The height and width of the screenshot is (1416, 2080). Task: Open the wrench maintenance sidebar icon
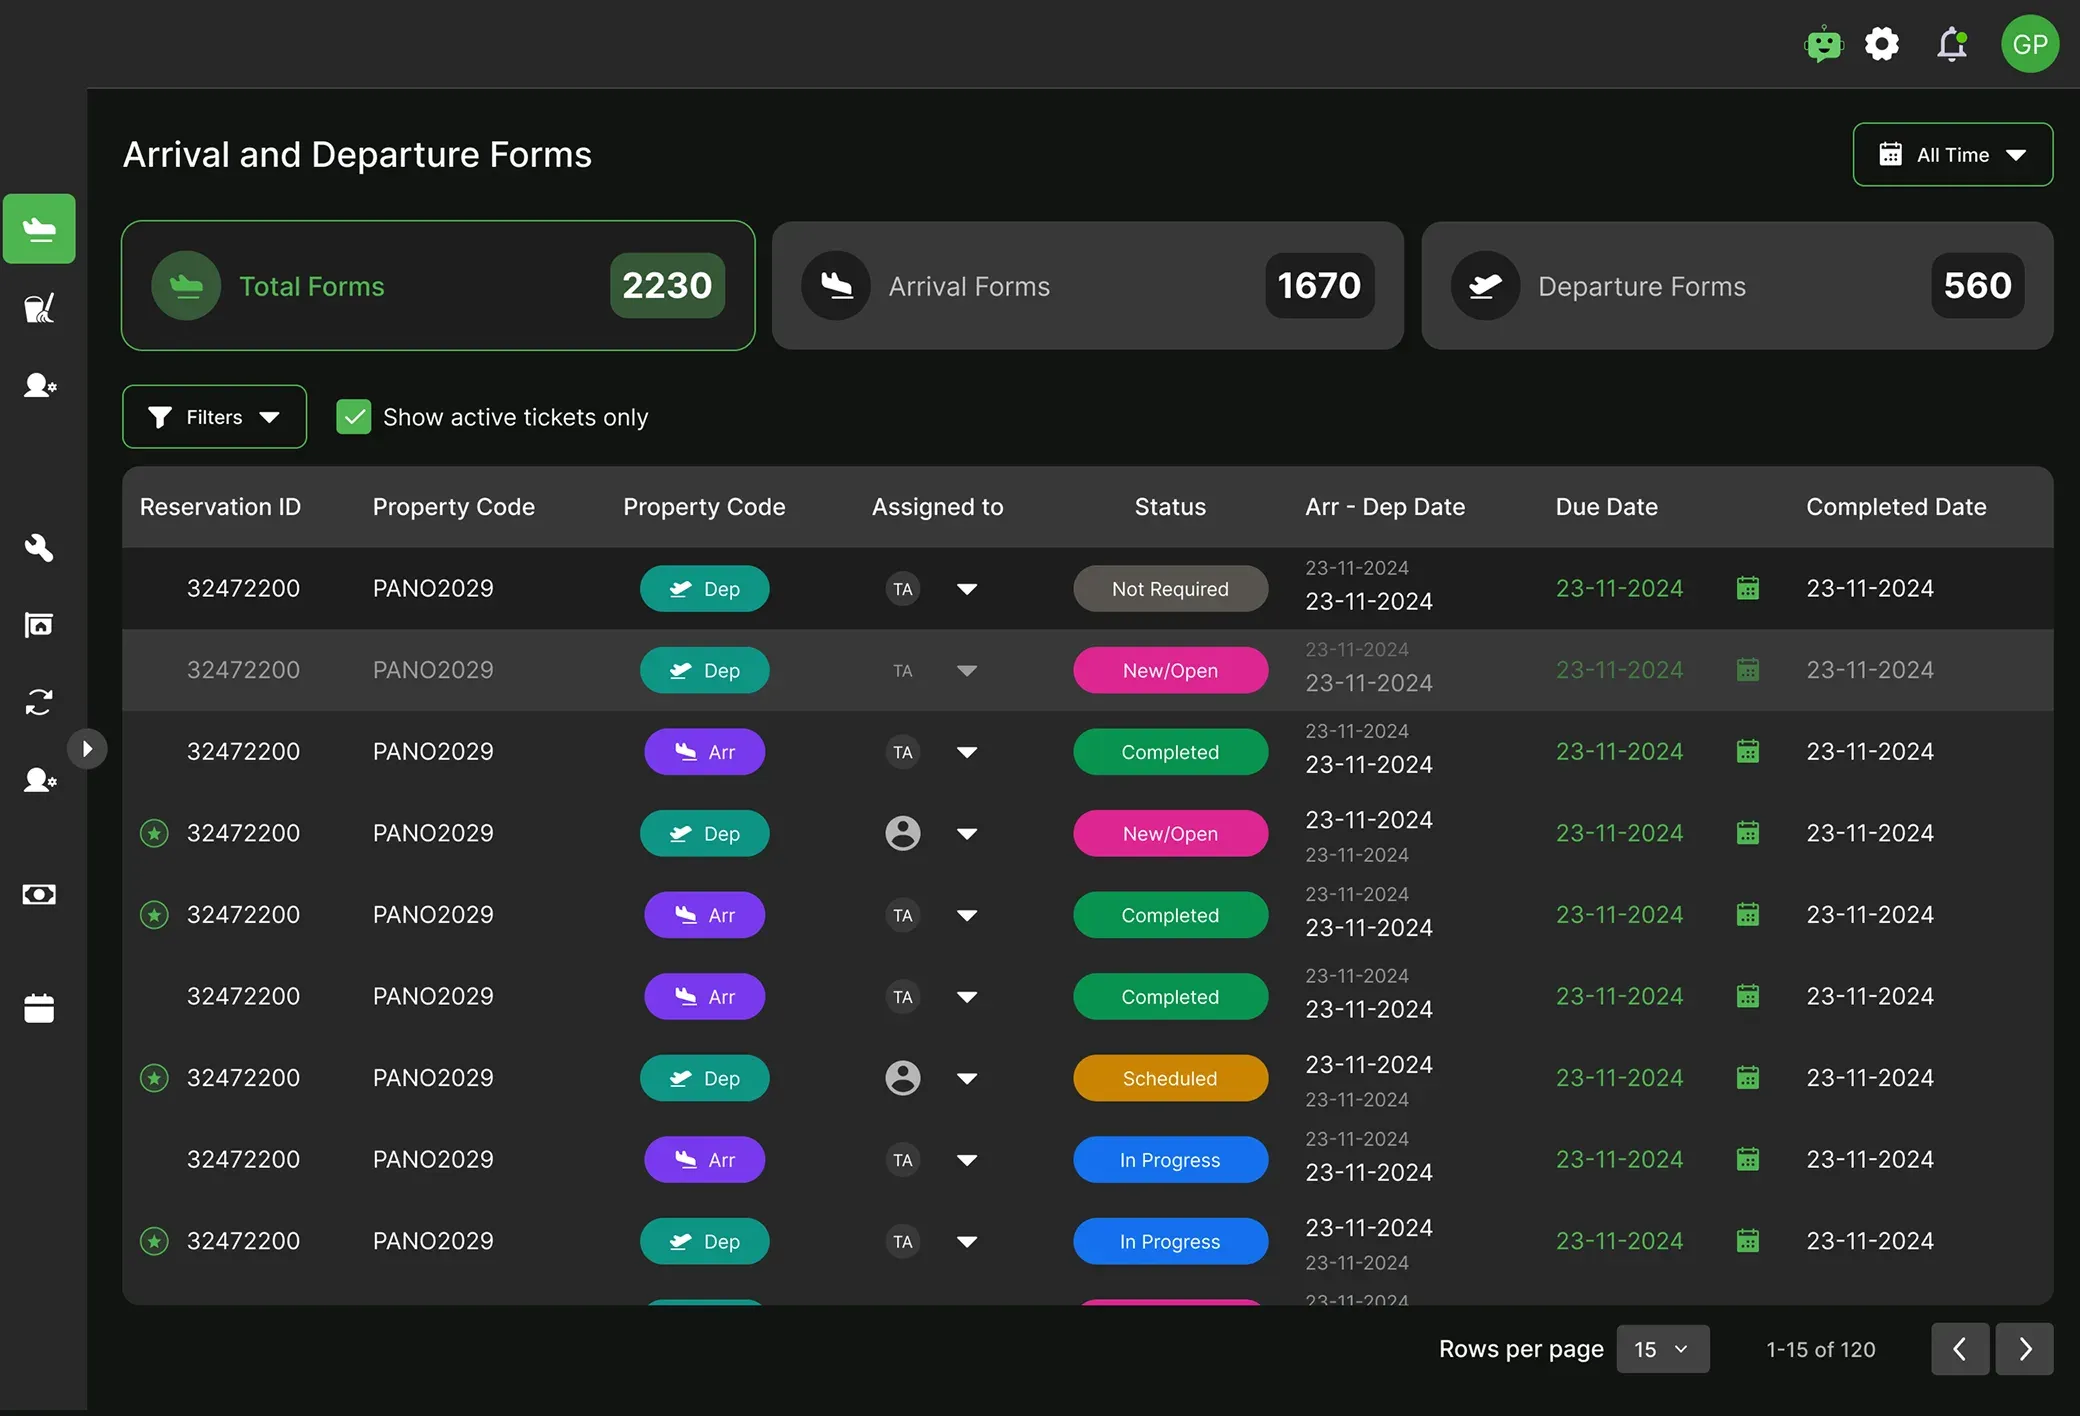tap(39, 547)
